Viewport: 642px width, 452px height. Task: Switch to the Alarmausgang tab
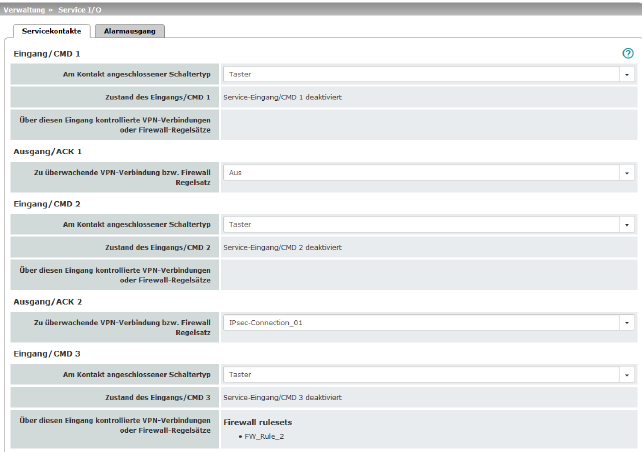point(130,31)
